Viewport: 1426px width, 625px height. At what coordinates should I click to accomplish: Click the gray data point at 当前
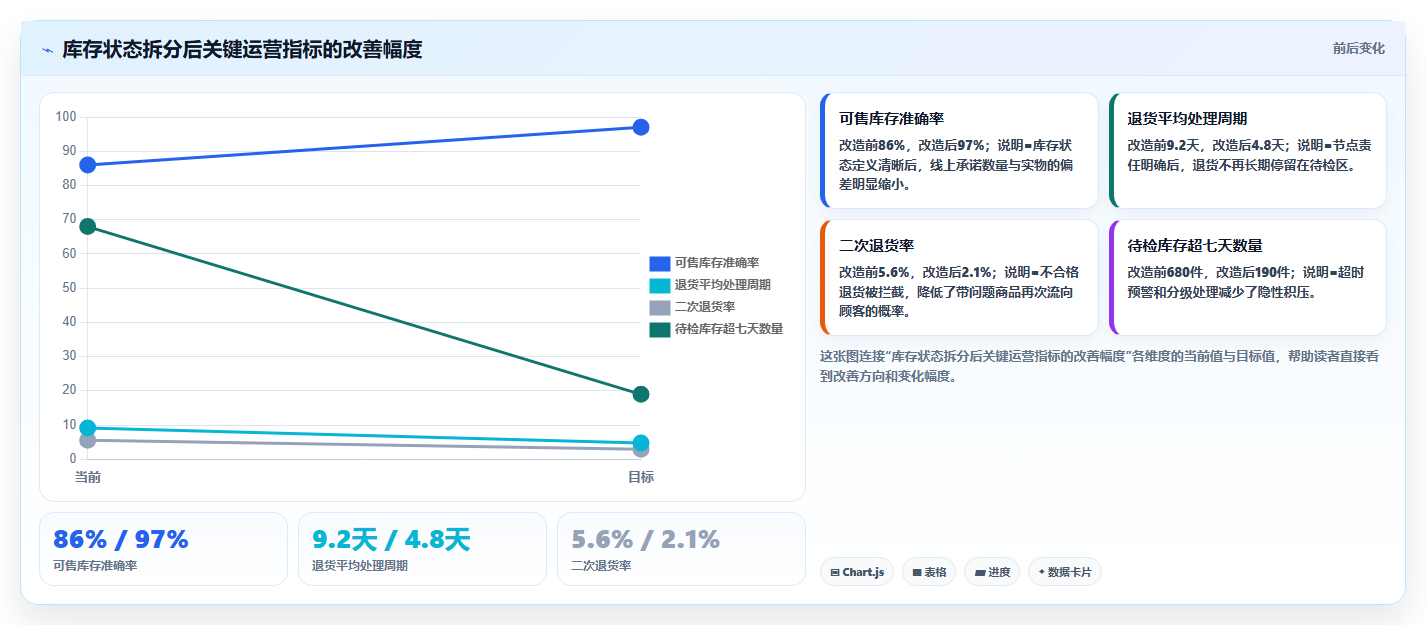tap(88, 440)
